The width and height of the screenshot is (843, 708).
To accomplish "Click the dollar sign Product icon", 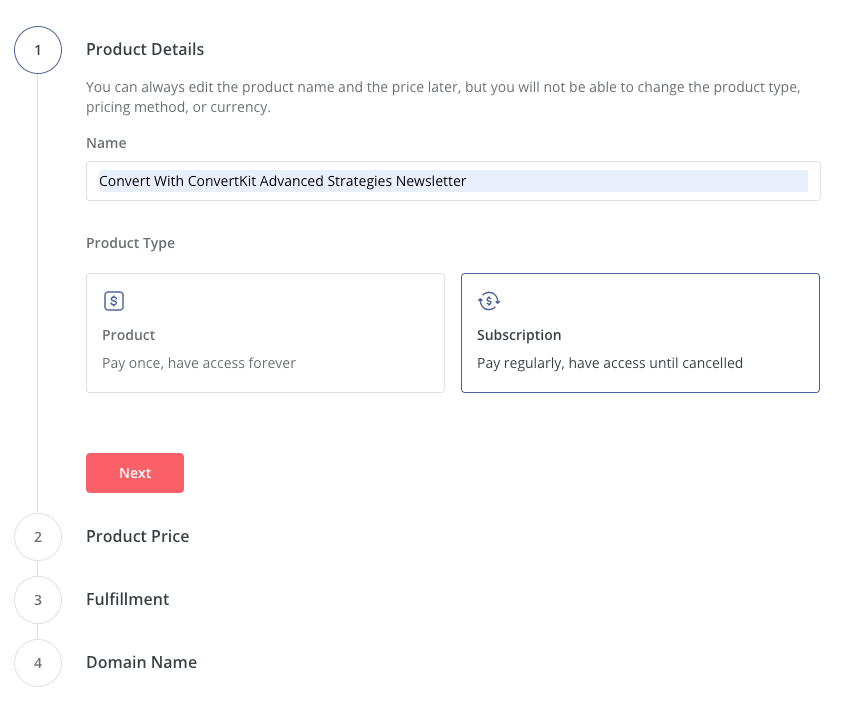I will click(x=114, y=301).
